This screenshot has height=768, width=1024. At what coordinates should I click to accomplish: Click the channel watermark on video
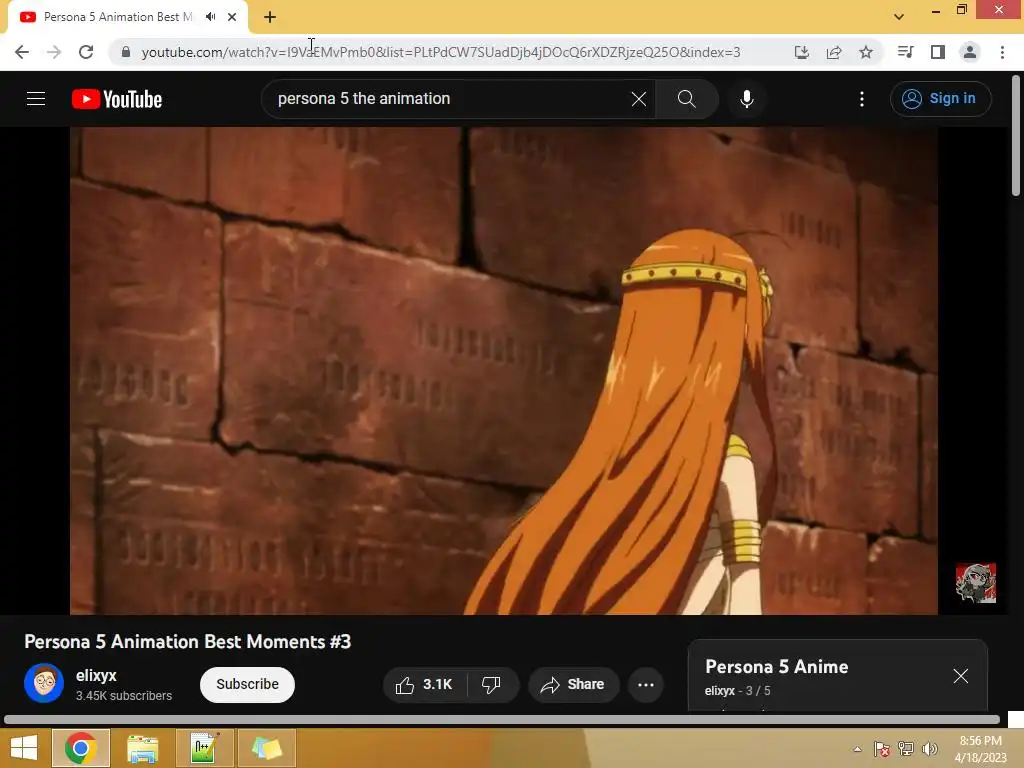[x=976, y=583]
